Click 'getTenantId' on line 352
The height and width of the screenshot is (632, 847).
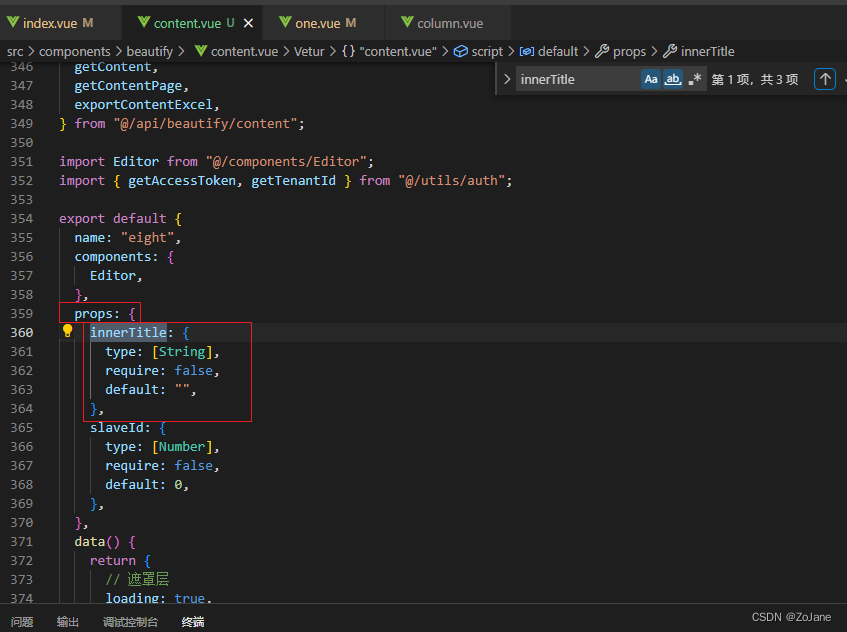point(293,181)
